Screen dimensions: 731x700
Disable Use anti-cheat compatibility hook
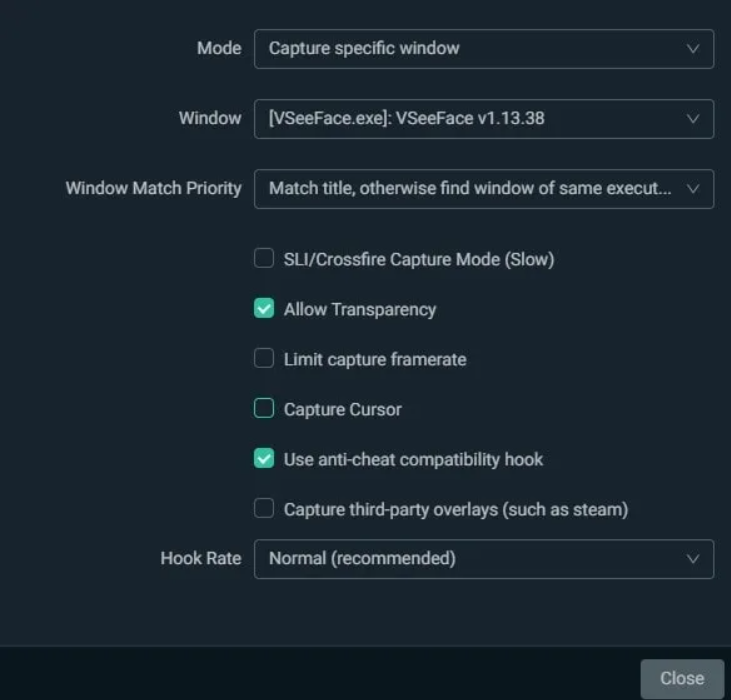click(x=264, y=458)
